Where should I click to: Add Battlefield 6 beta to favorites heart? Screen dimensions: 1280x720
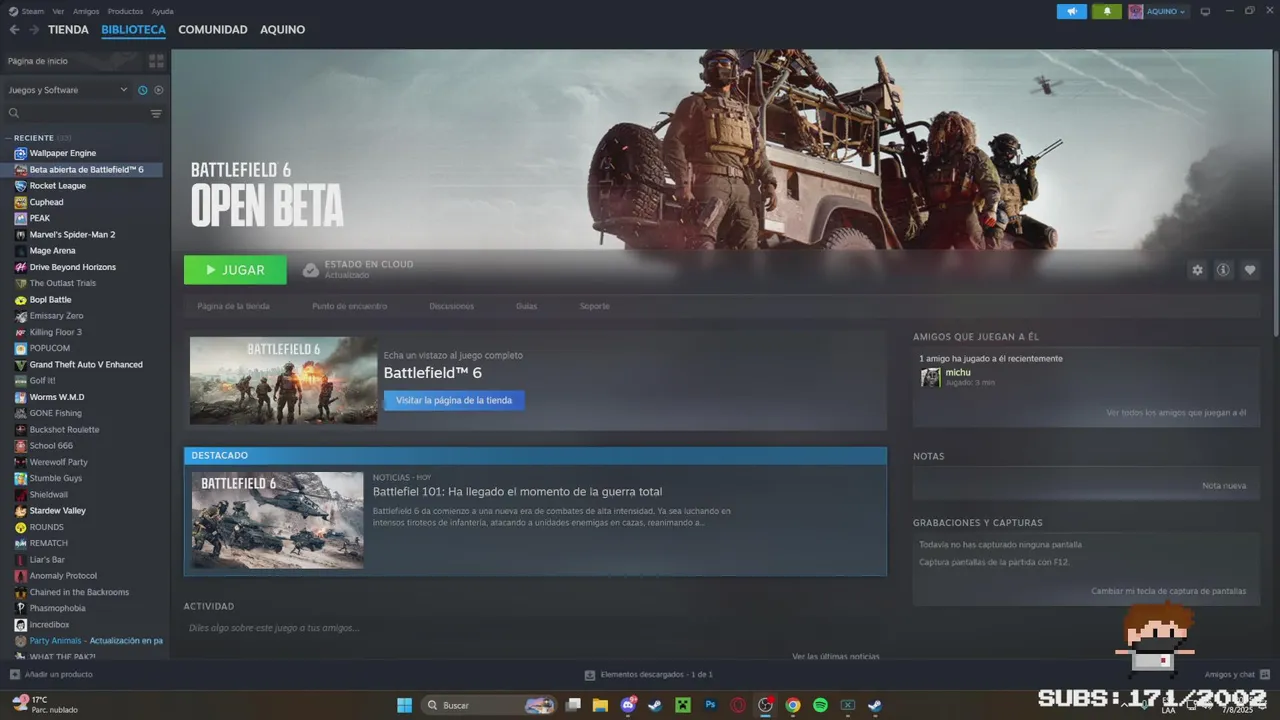[x=1250, y=270]
